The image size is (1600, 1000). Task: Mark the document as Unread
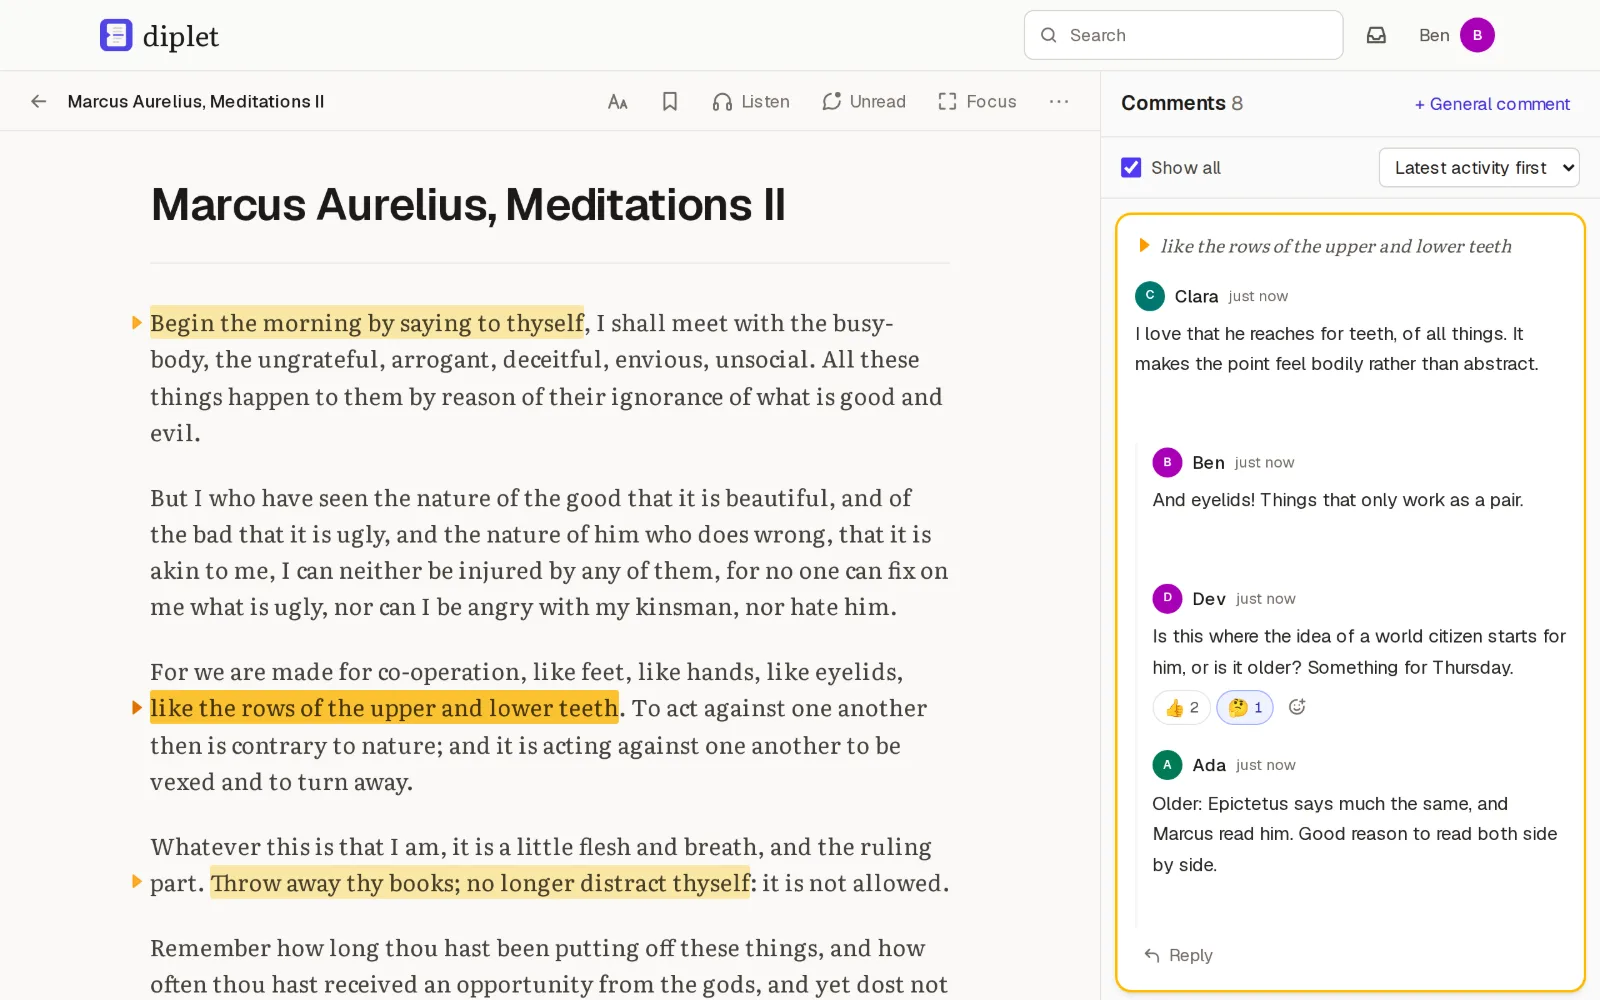click(x=864, y=101)
